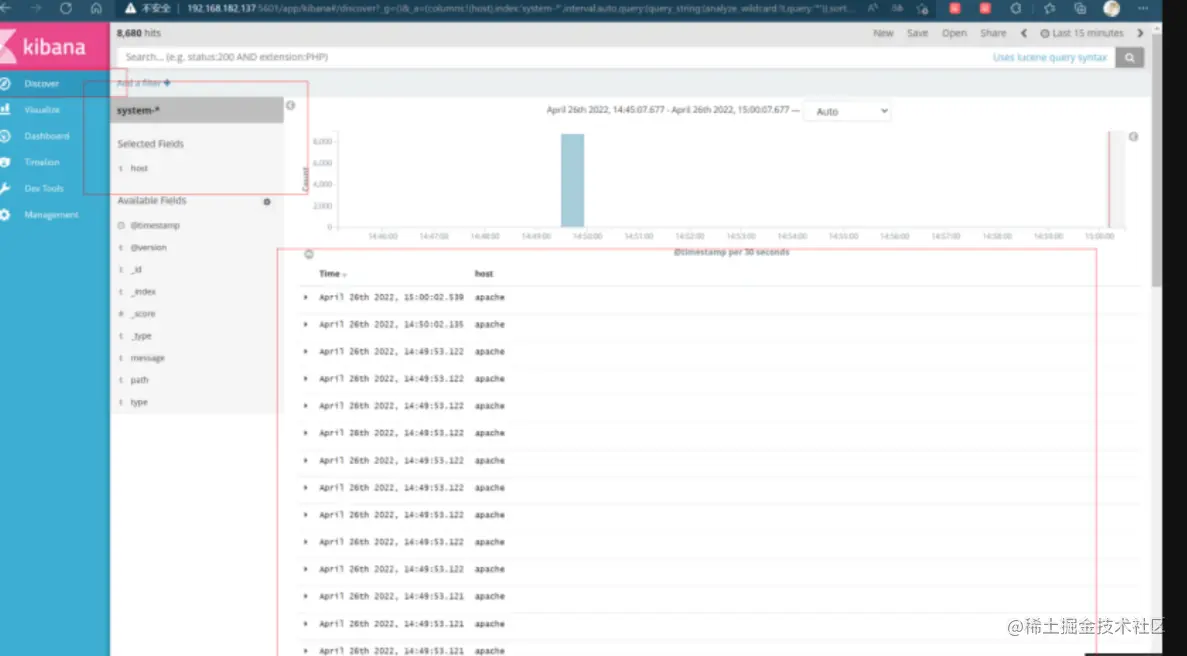The image size is (1187, 656).
Task: Open Timelion from the sidebar
Action: (41, 162)
